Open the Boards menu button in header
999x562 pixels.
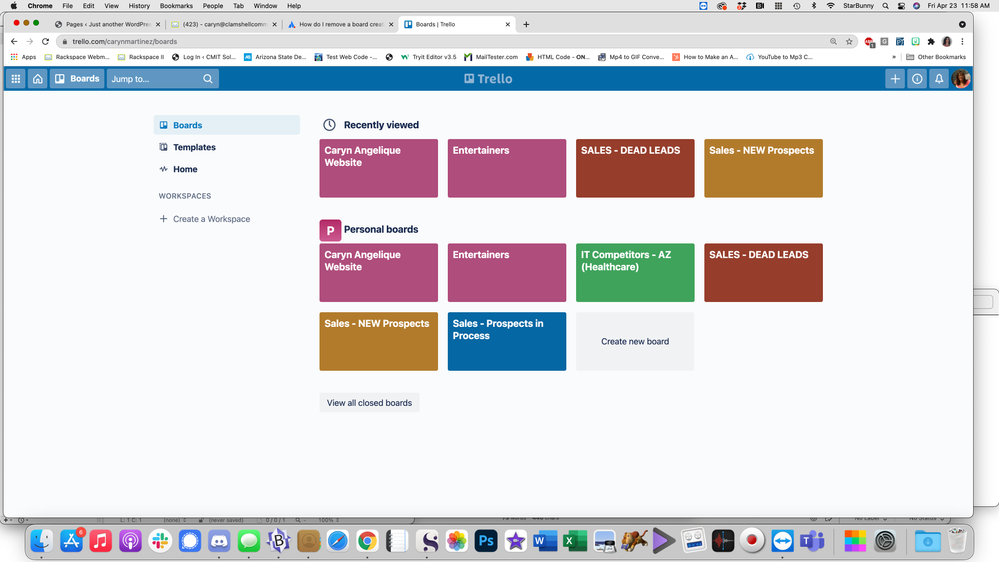pos(77,79)
